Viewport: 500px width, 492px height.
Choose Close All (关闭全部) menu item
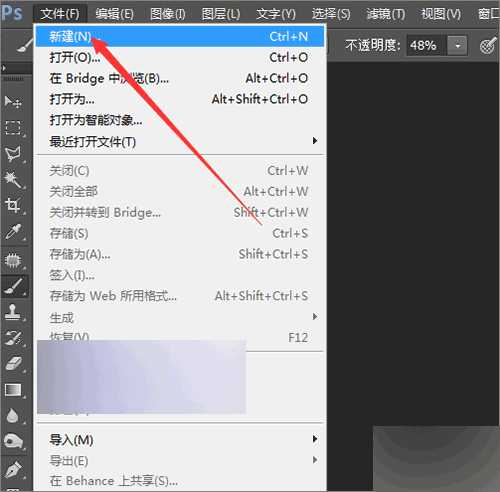pyautogui.click(x=181, y=191)
